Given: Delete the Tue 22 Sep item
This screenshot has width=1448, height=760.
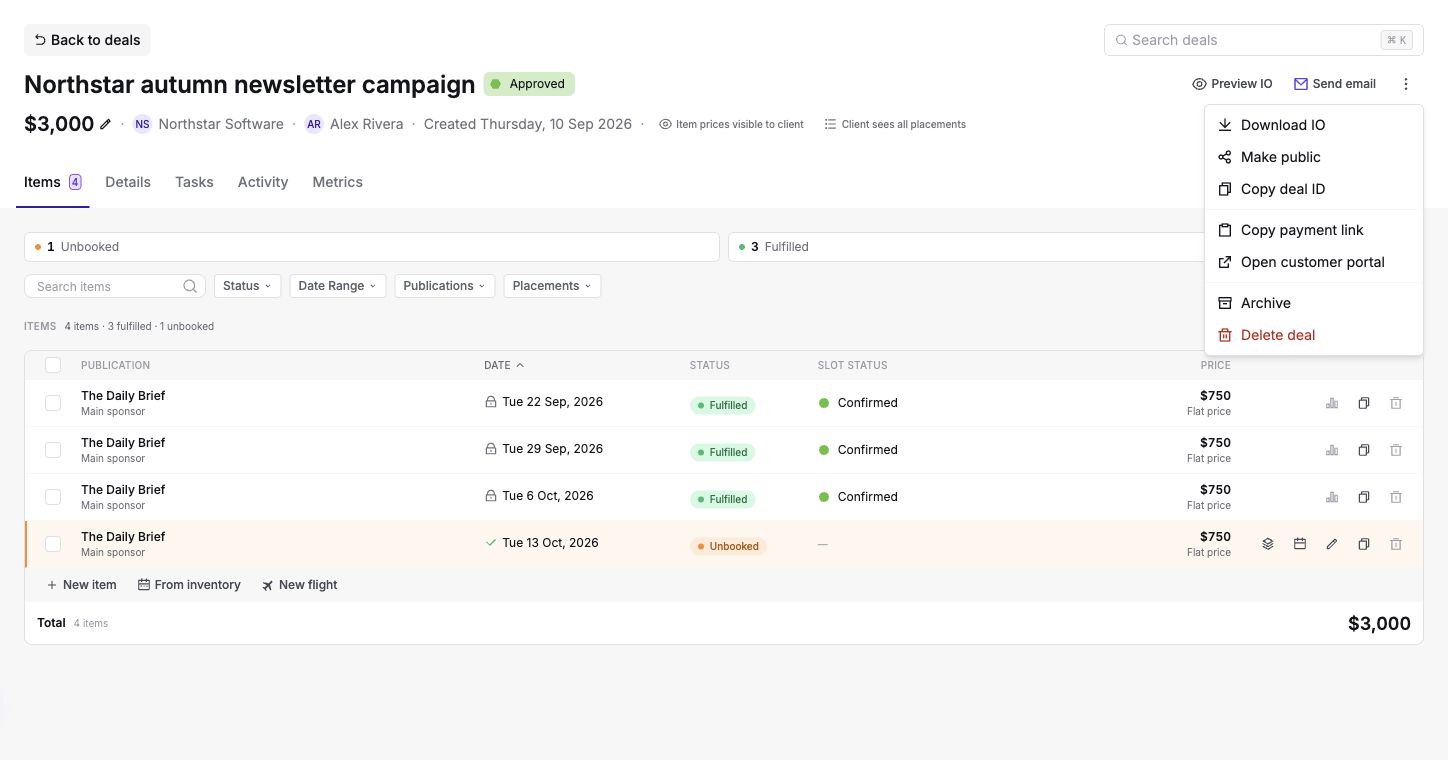Looking at the screenshot, I should click(1396, 403).
